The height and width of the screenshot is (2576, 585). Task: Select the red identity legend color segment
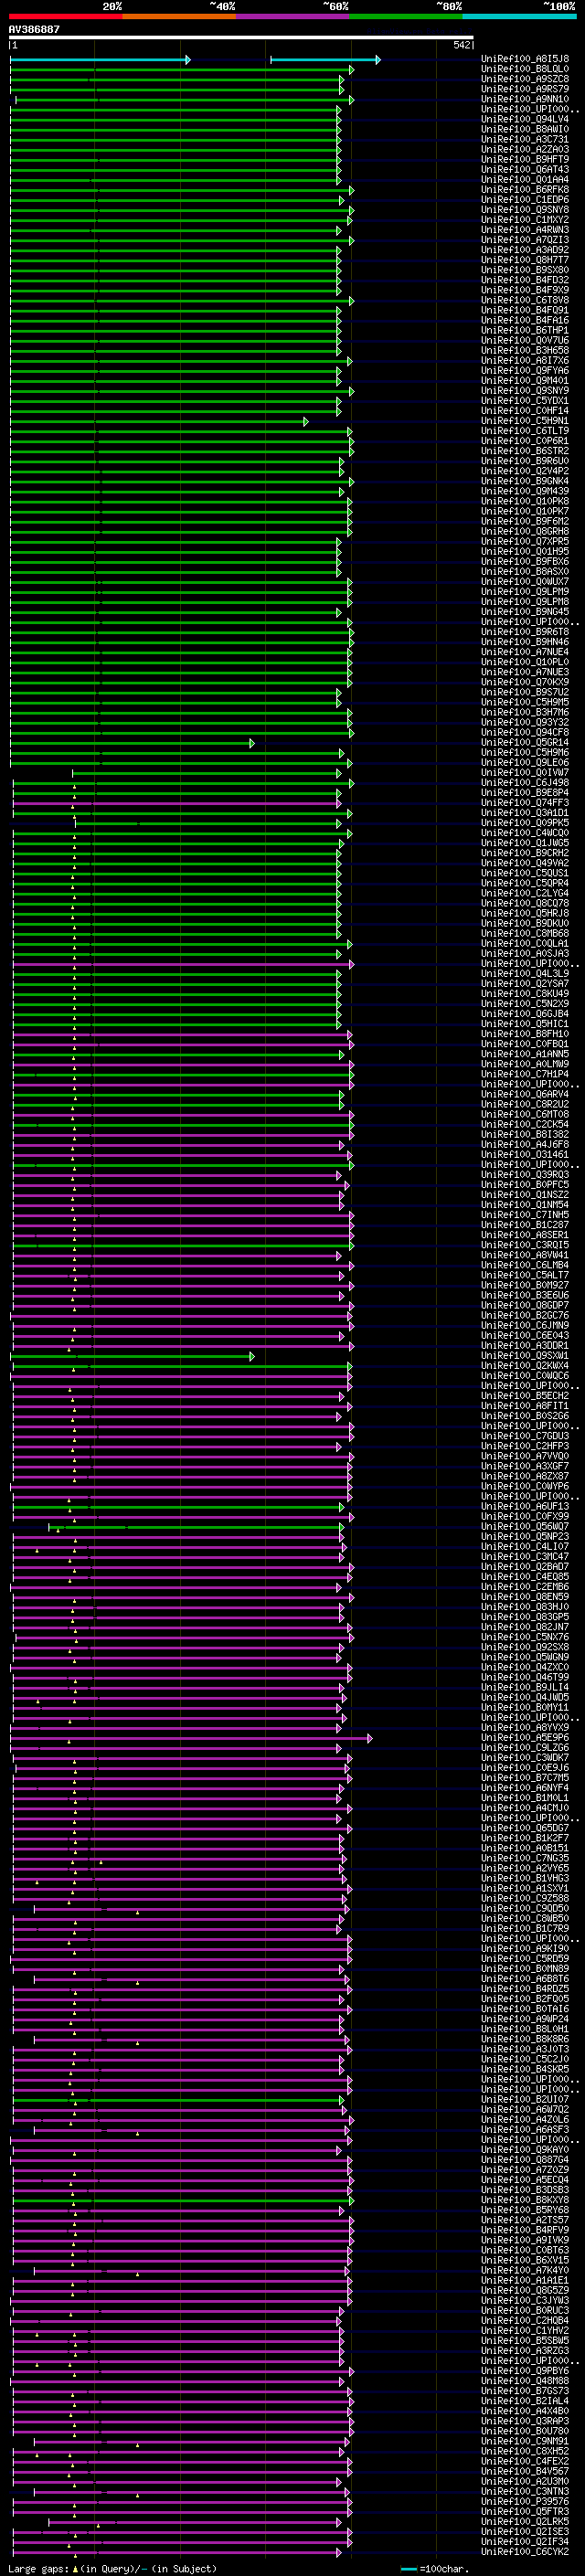coord(65,16)
